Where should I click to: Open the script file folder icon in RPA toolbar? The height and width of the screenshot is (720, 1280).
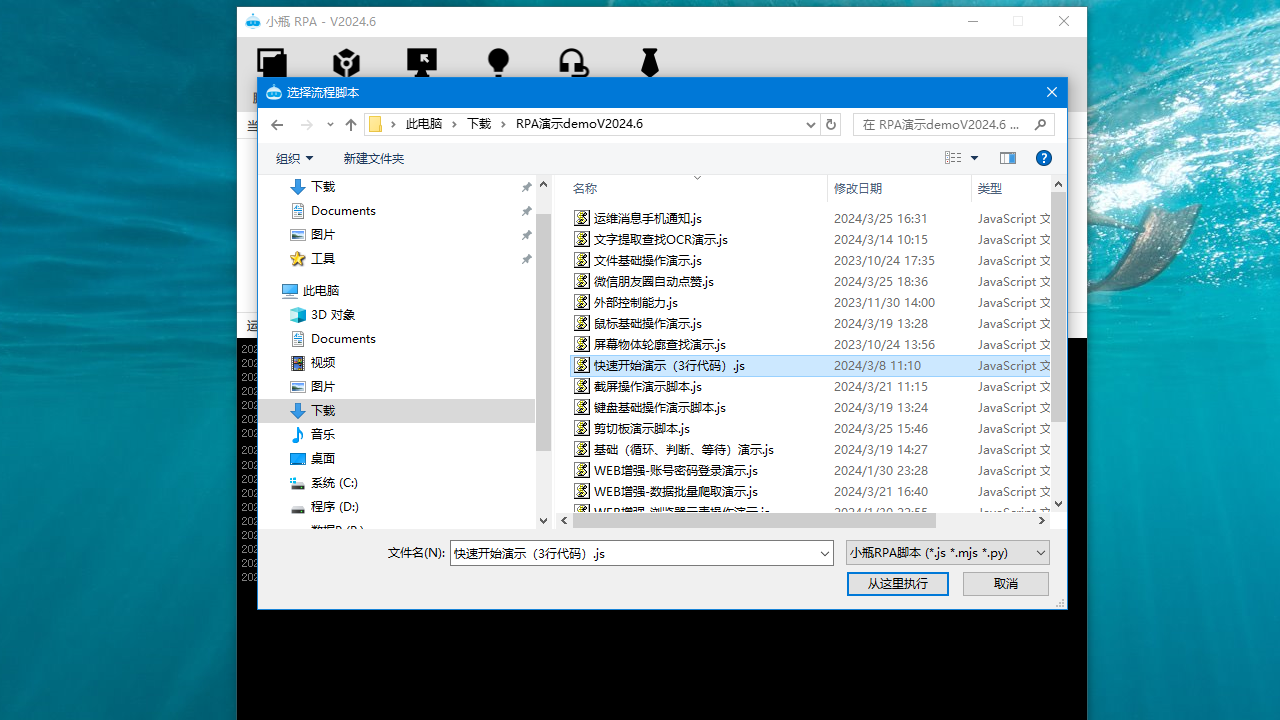(x=271, y=63)
